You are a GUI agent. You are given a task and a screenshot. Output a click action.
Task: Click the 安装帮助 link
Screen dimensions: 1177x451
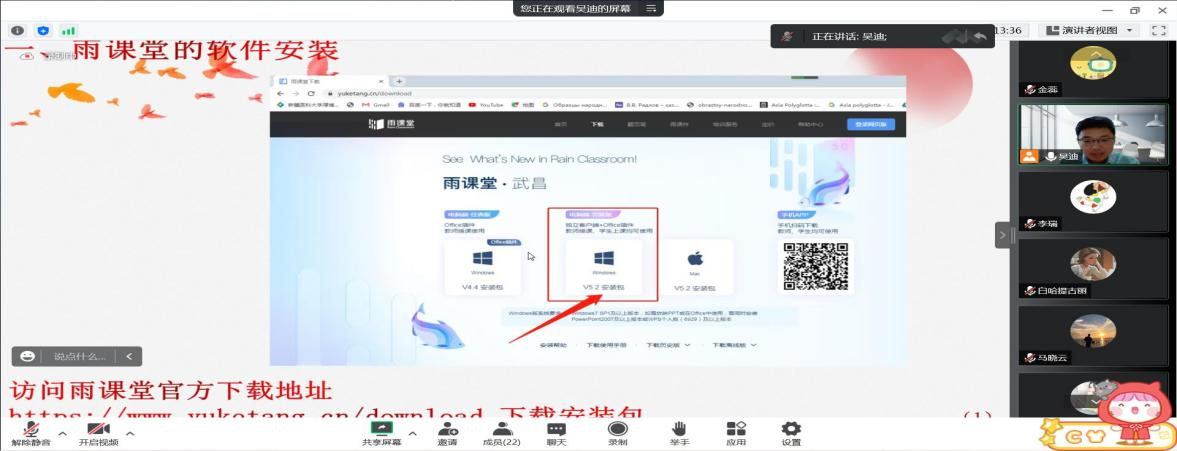(552, 345)
